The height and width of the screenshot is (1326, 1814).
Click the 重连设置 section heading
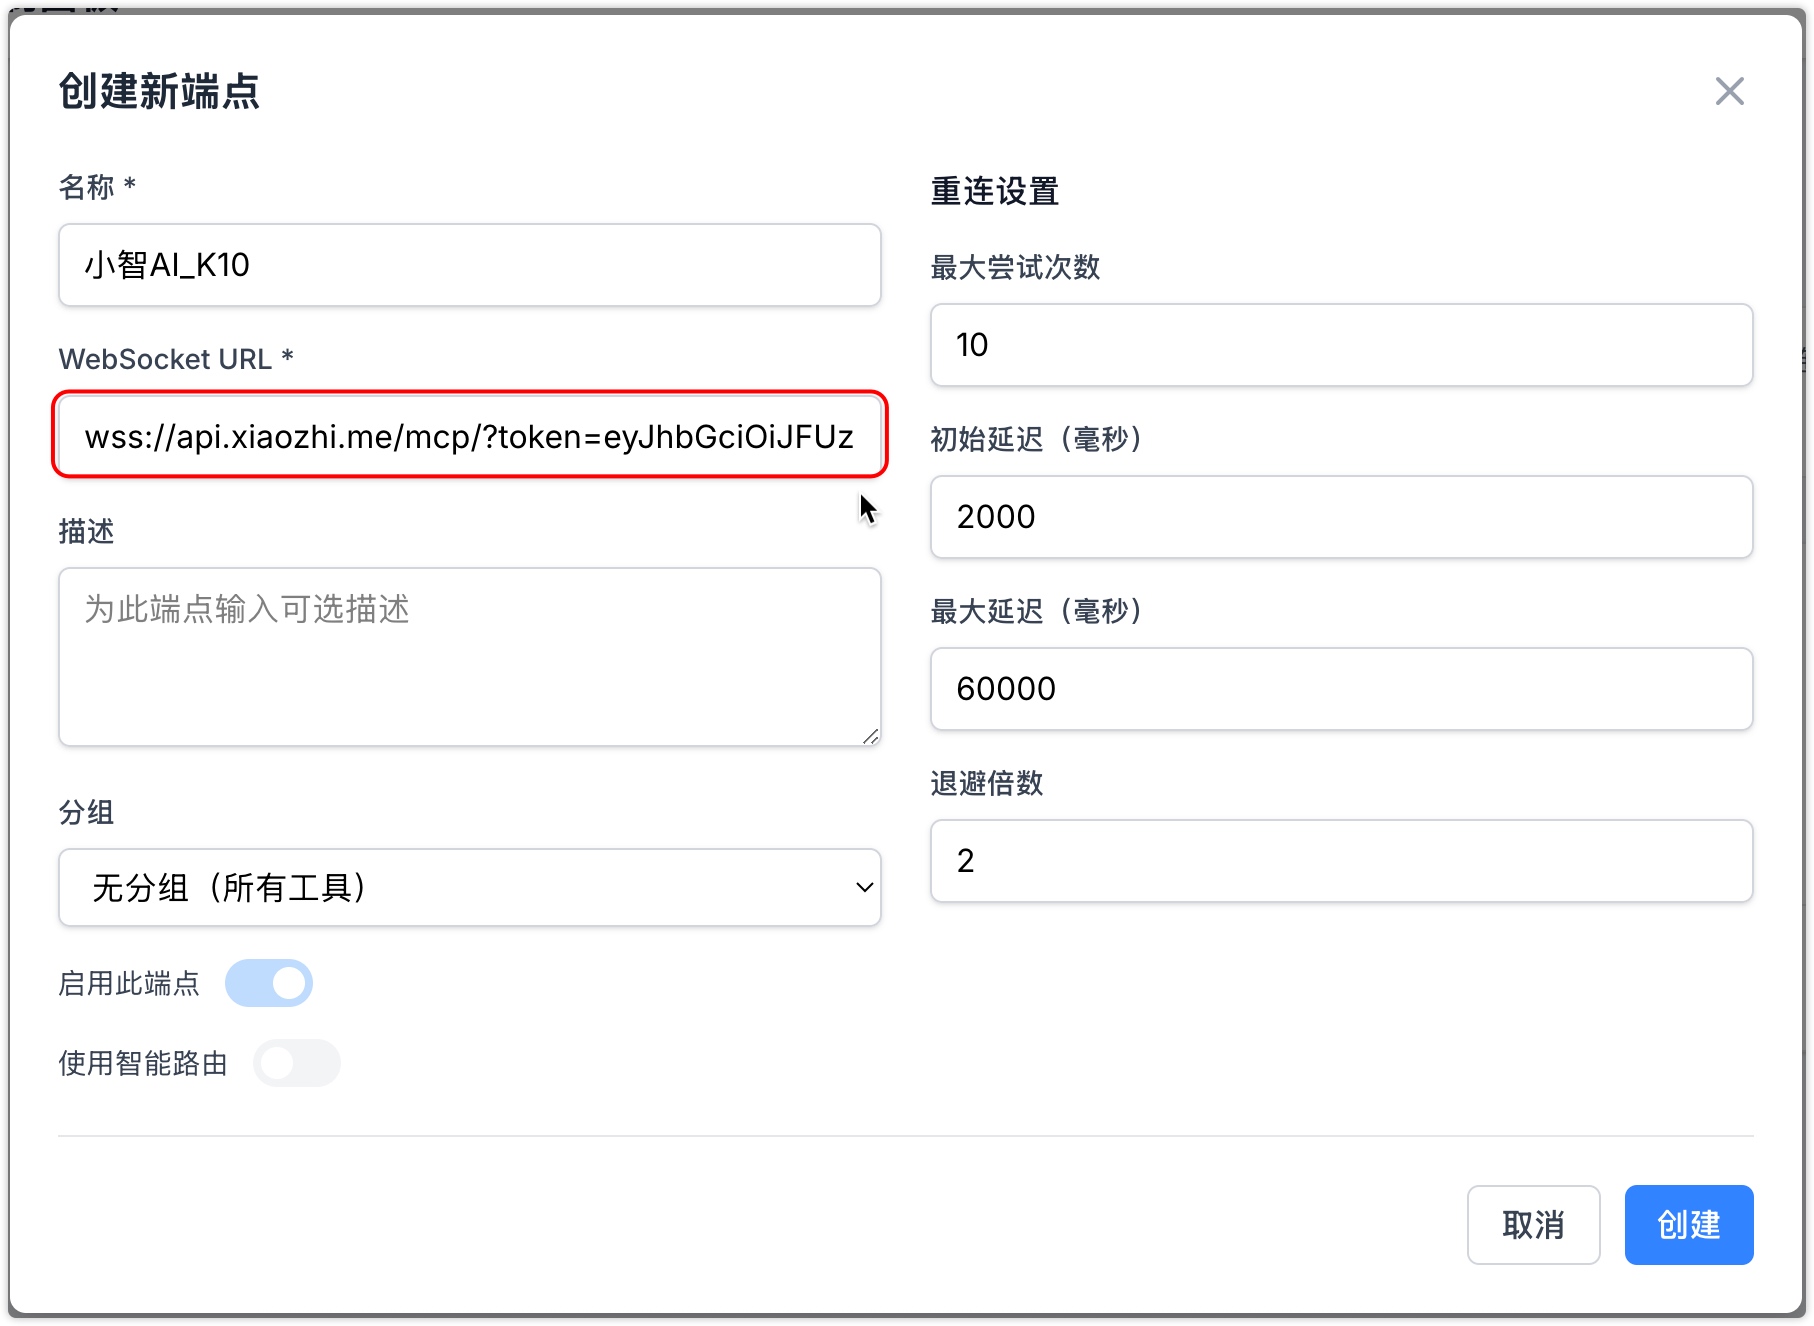[994, 191]
